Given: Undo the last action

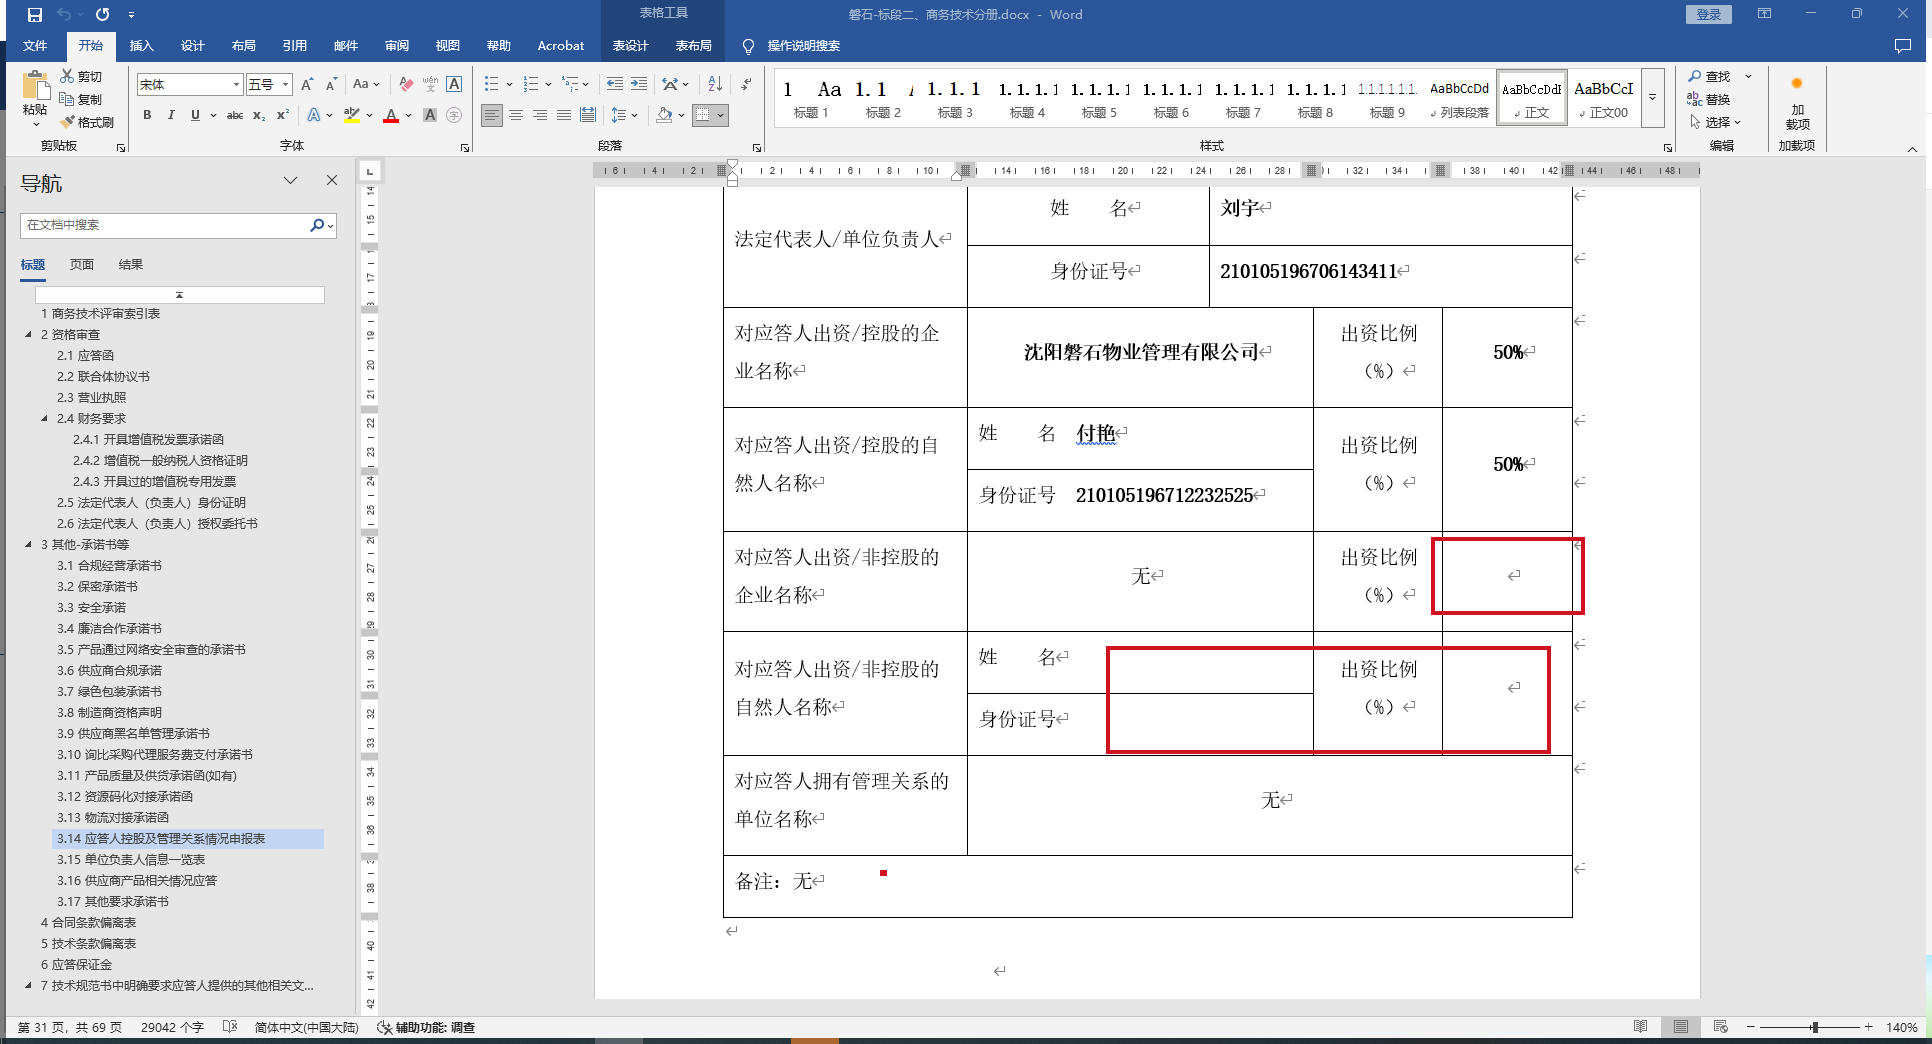Looking at the screenshot, I should click(64, 15).
